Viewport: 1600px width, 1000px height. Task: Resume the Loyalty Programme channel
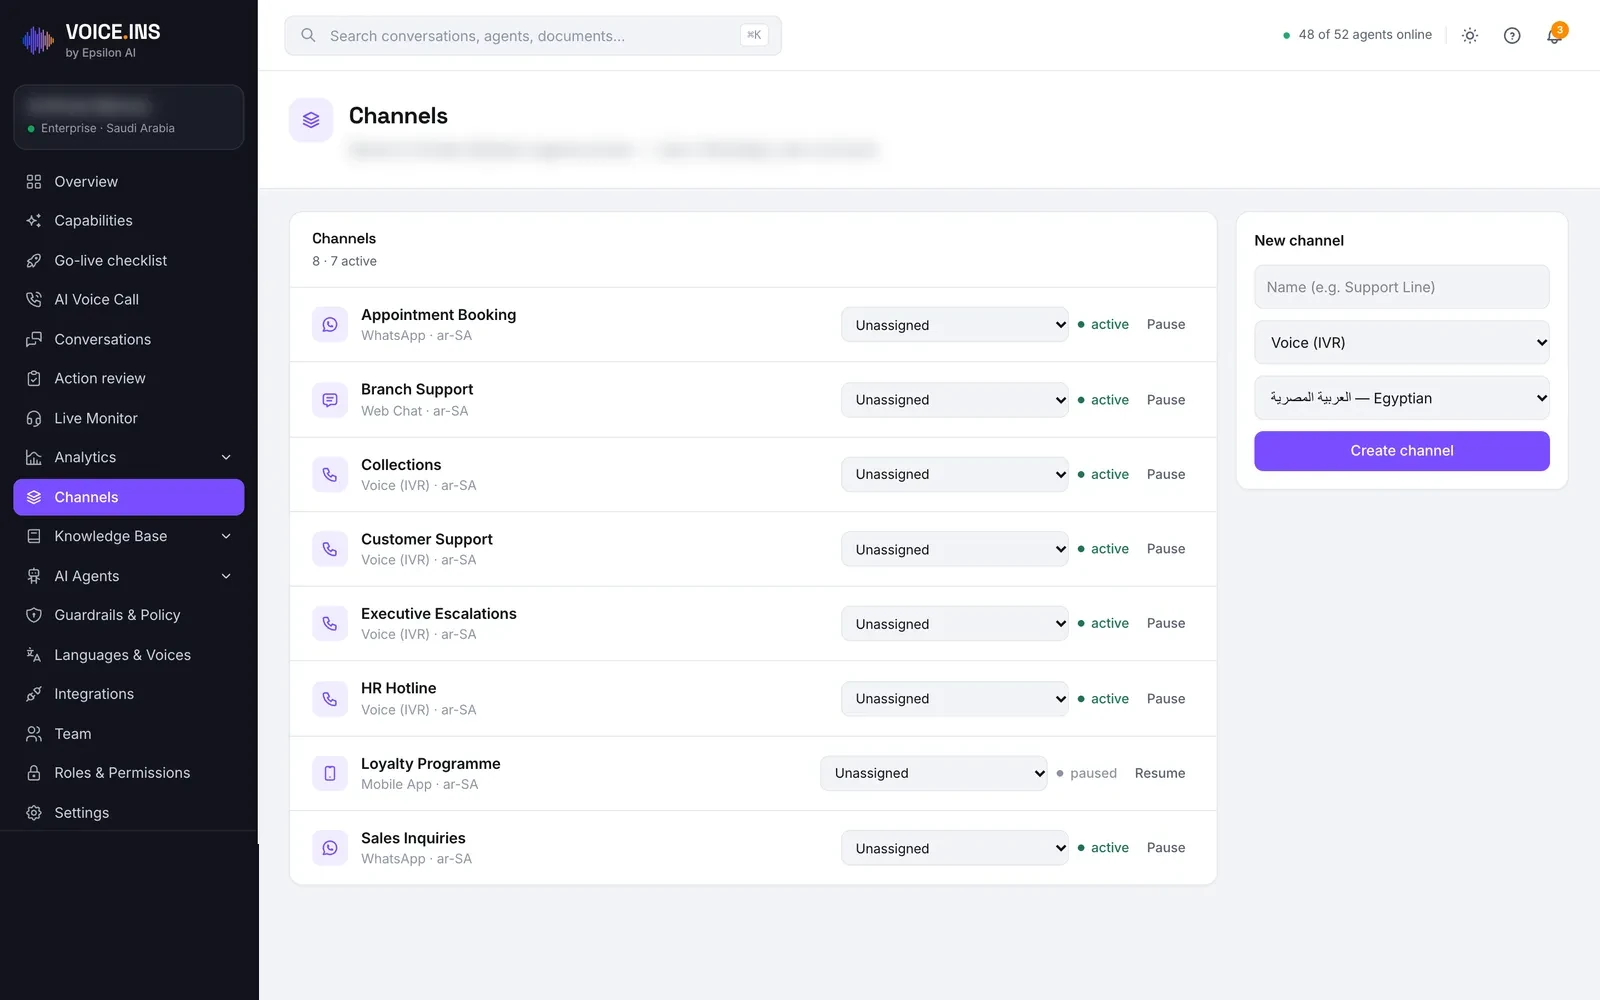[1160, 773]
